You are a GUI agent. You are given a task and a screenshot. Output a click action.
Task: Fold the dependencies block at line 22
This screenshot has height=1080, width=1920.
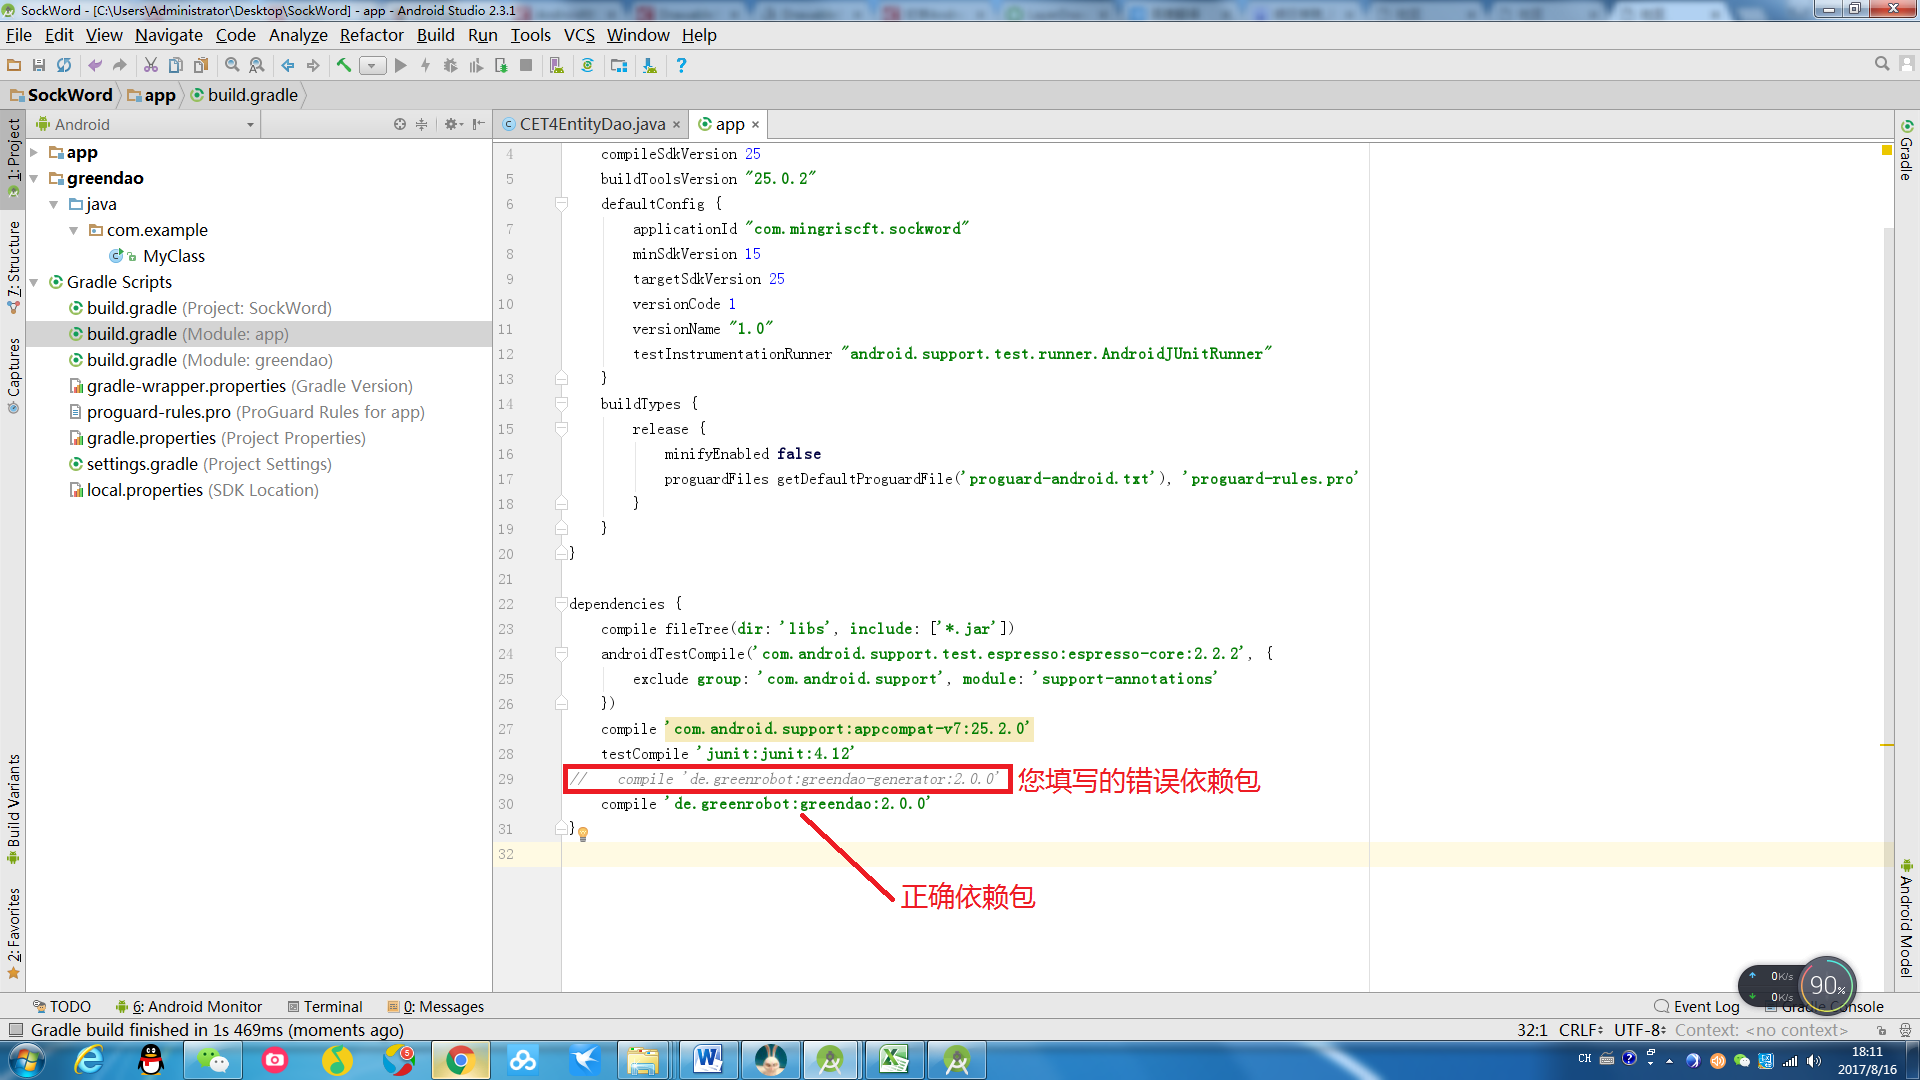(x=561, y=604)
